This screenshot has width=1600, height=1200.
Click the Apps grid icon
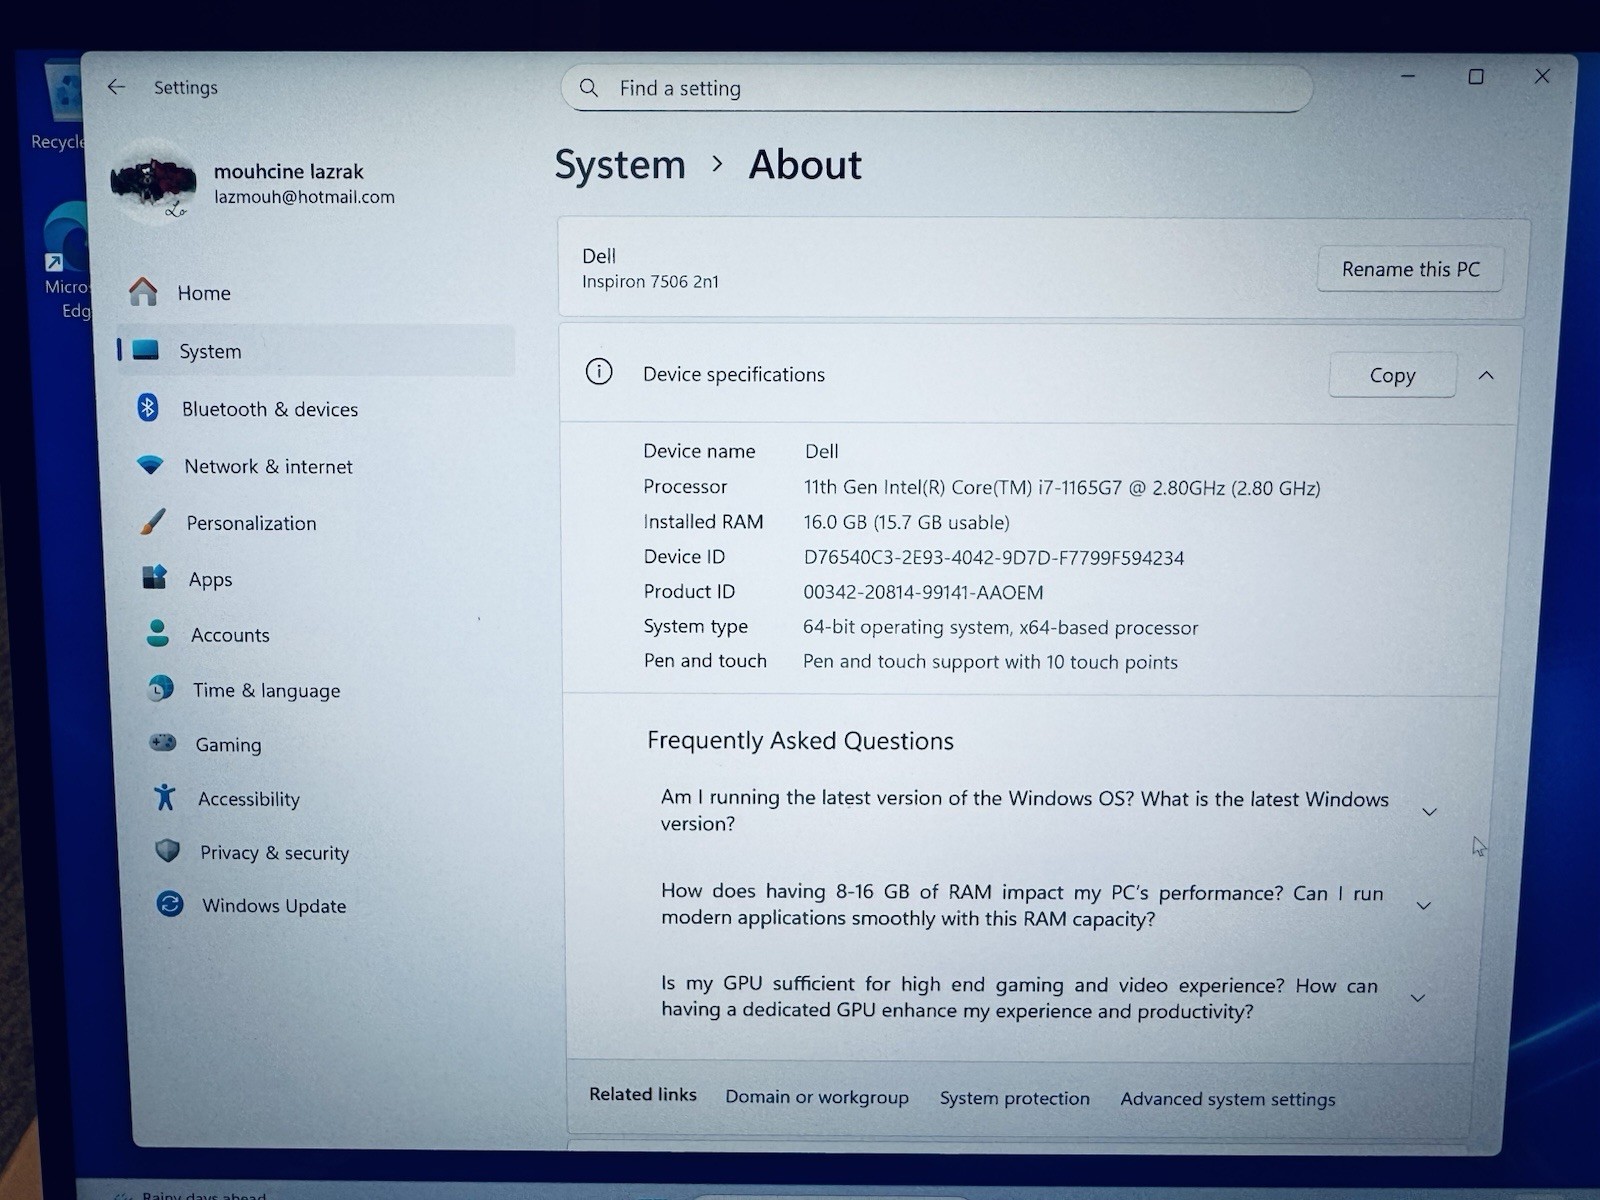click(x=155, y=577)
